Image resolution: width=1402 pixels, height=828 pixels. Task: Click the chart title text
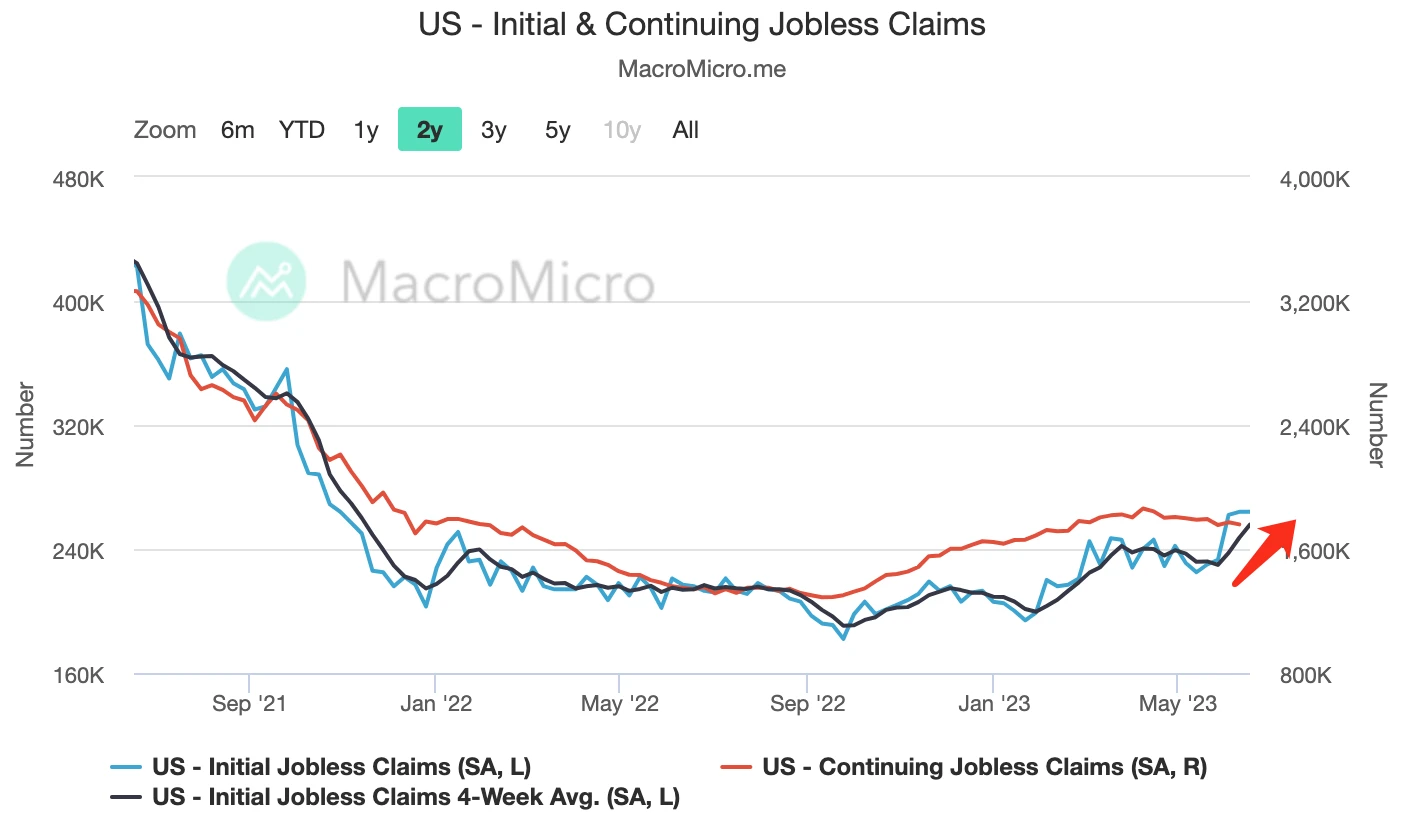(x=702, y=25)
